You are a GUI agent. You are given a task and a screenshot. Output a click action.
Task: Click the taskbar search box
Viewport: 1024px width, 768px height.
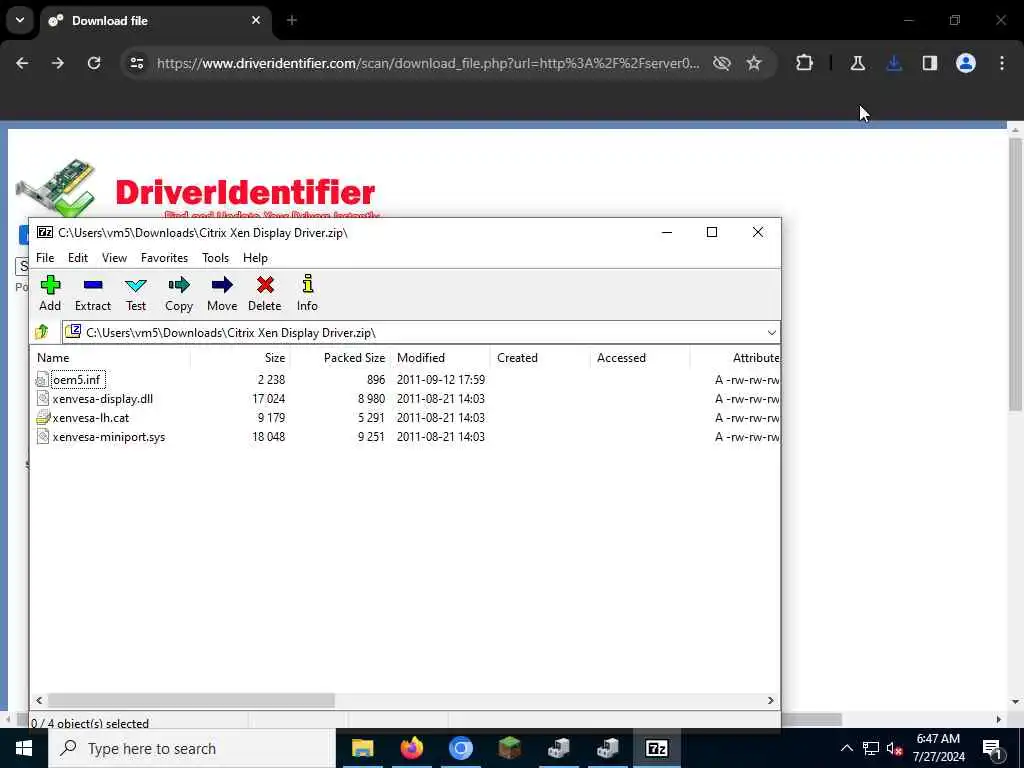tap(191, 748)
